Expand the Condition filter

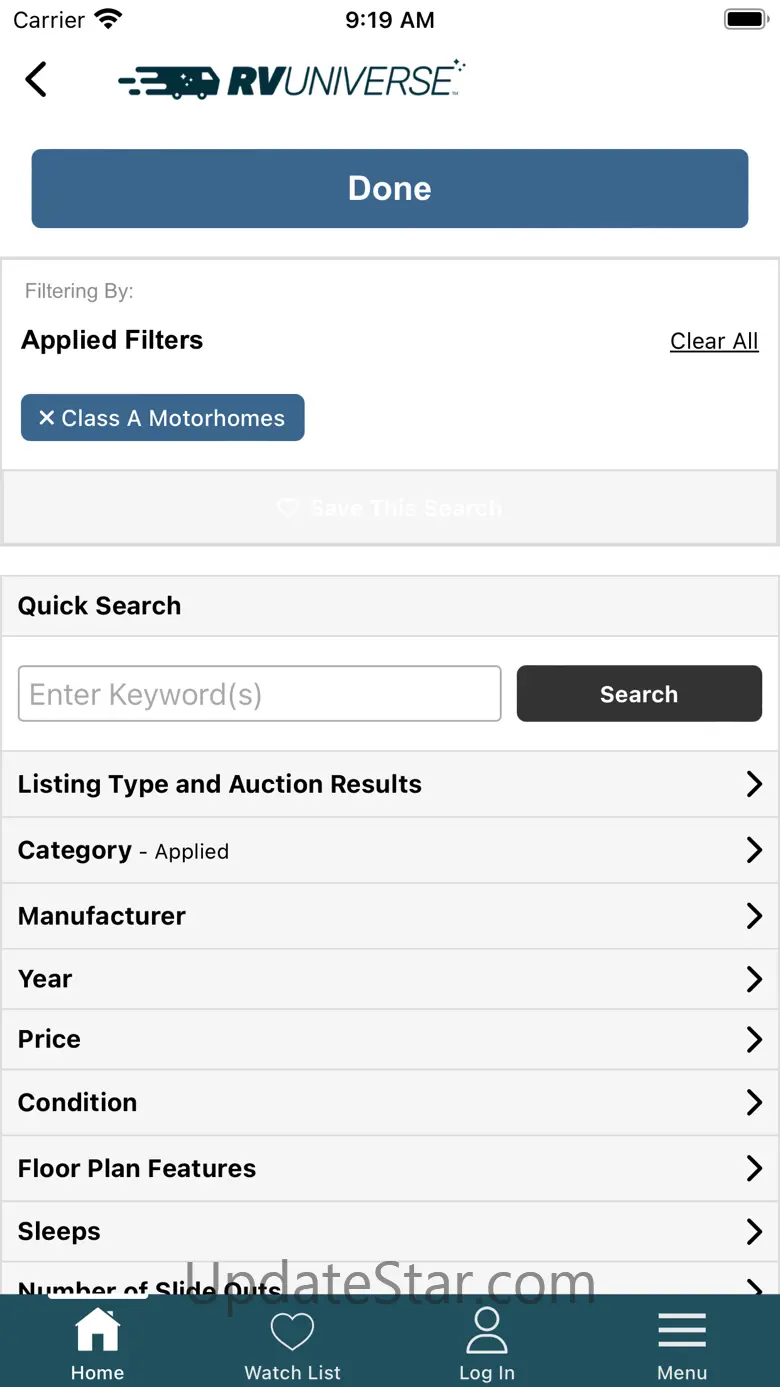click(390, 1102)
